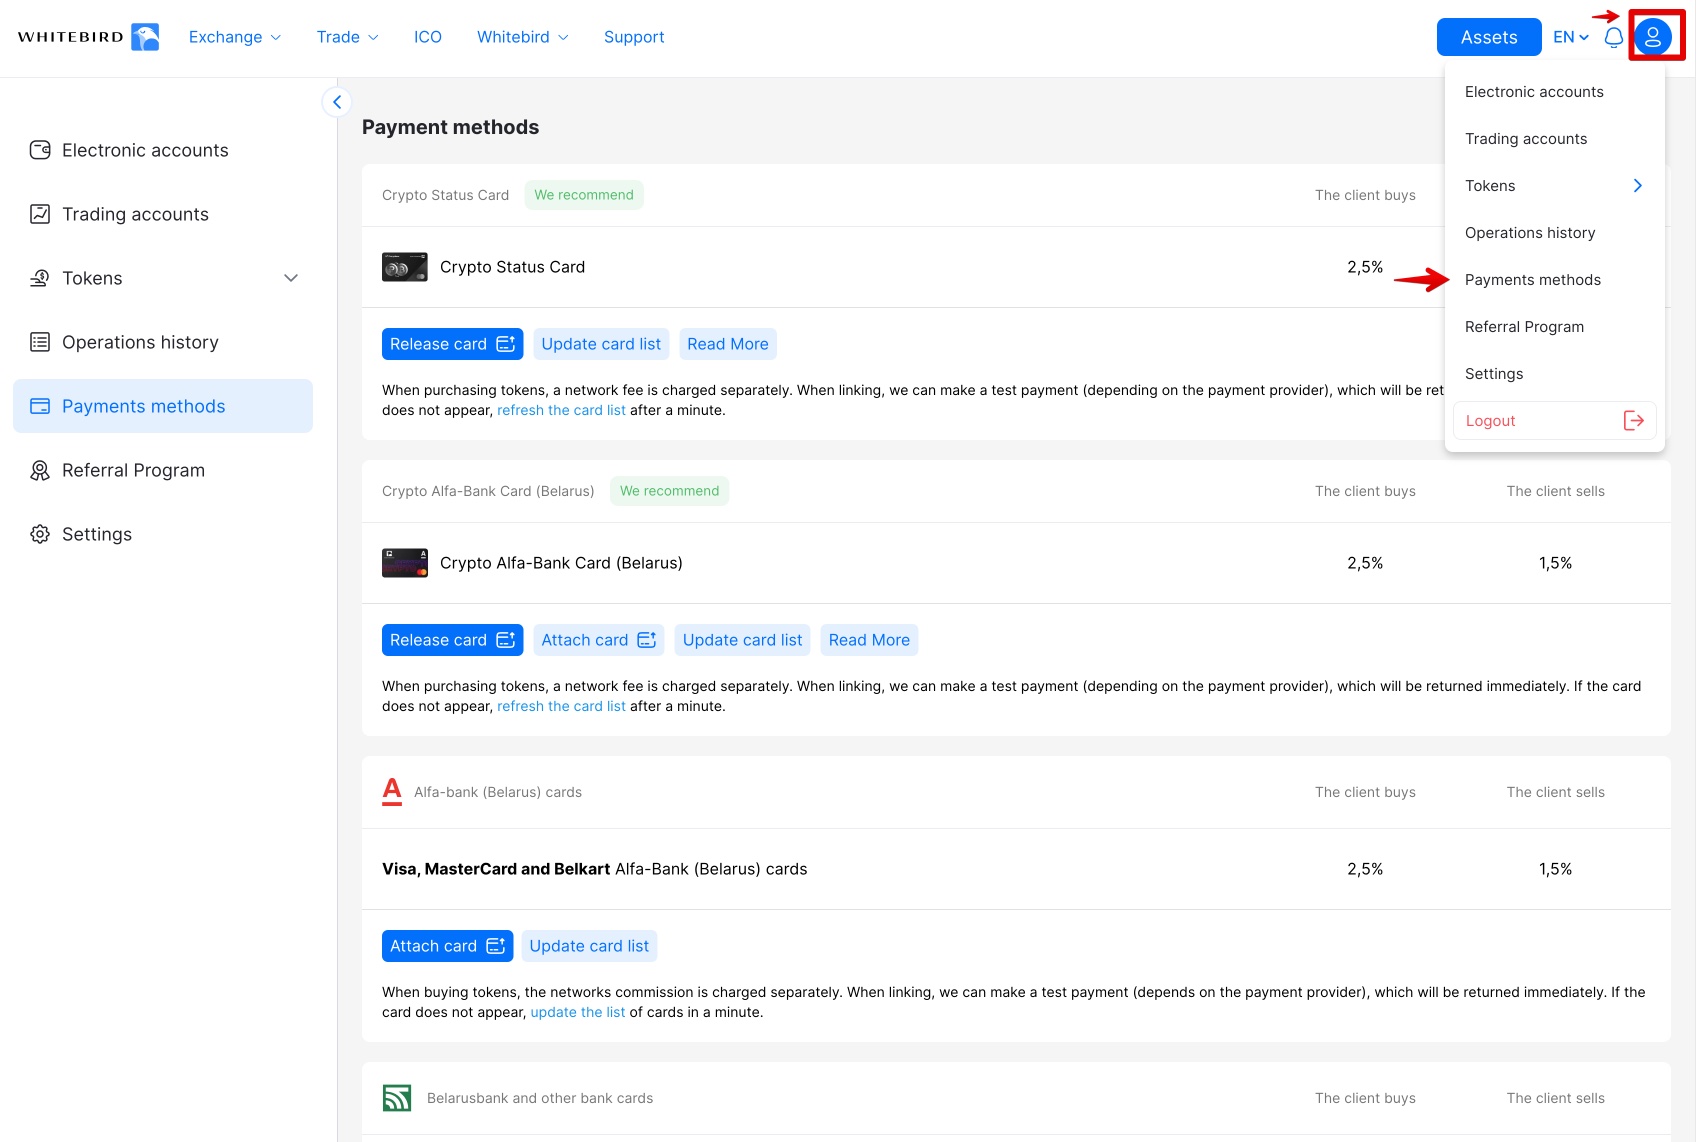This screenshot has height=1142, width=1696.
Task: Click 'refresh the card list' link under Crypto Alfa-Bank
Action: [561, 706]
